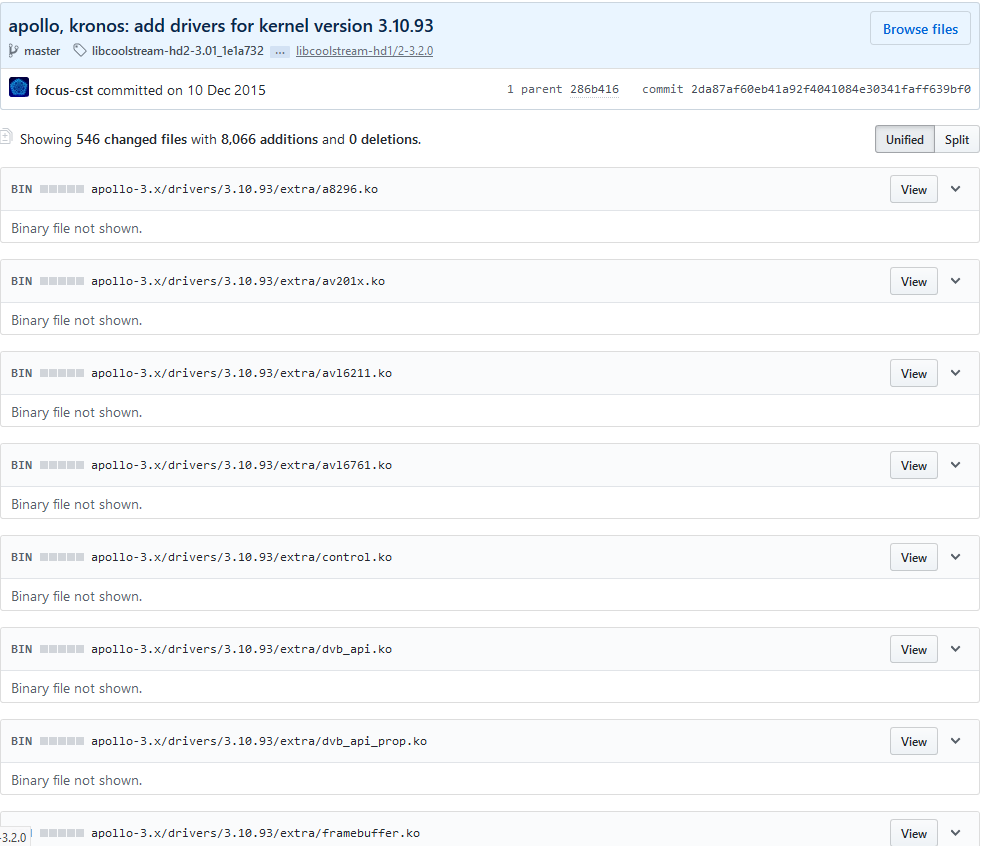982x846 pixels.
Task: Open the 546 changed files list
Action: [x=131, y=140]
